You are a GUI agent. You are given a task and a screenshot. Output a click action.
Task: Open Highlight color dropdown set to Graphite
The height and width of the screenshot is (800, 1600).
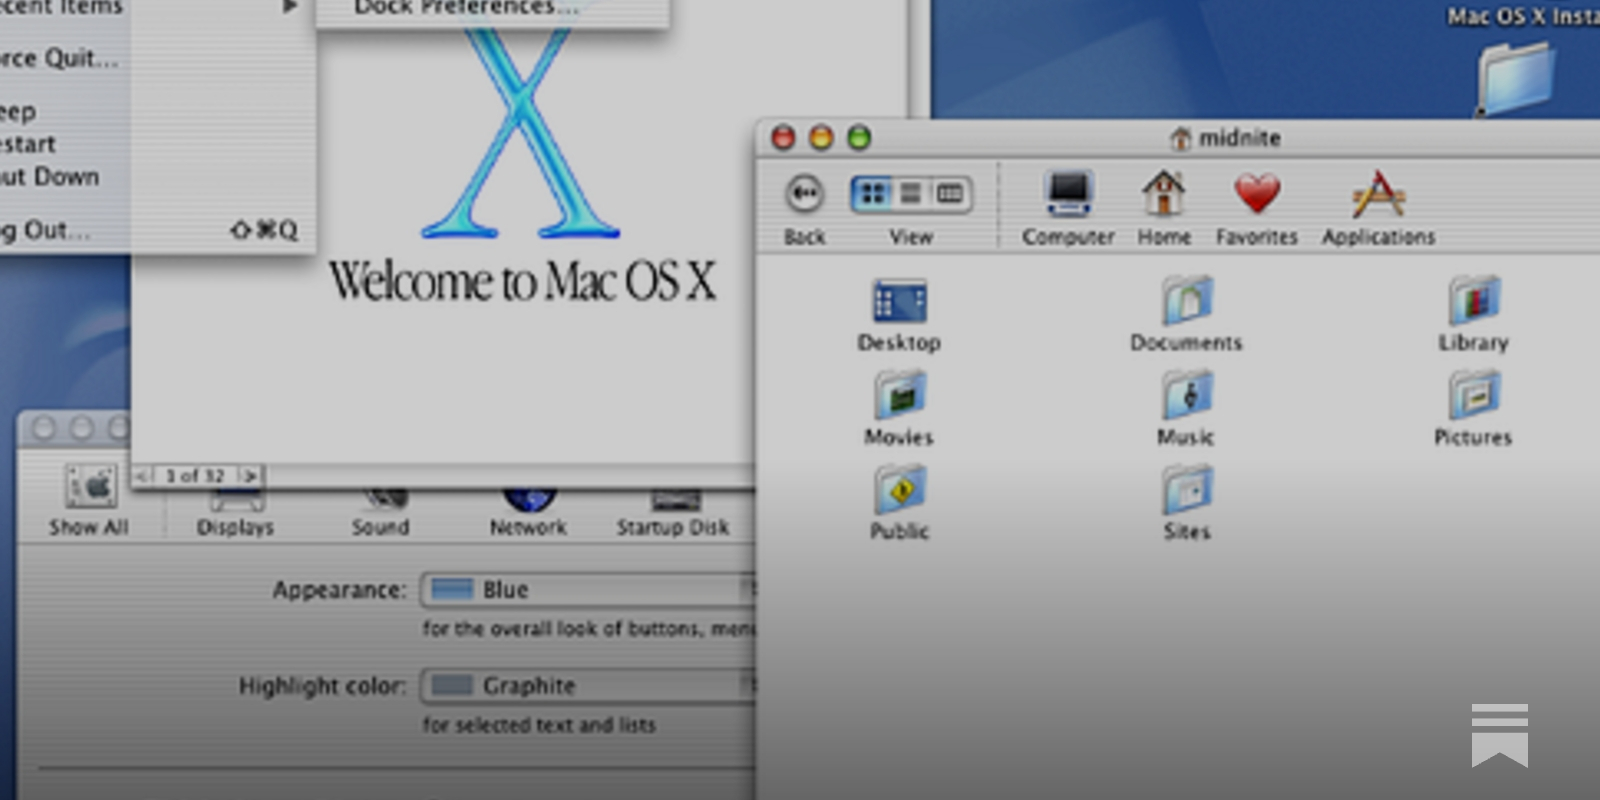(x=588, y=686)
